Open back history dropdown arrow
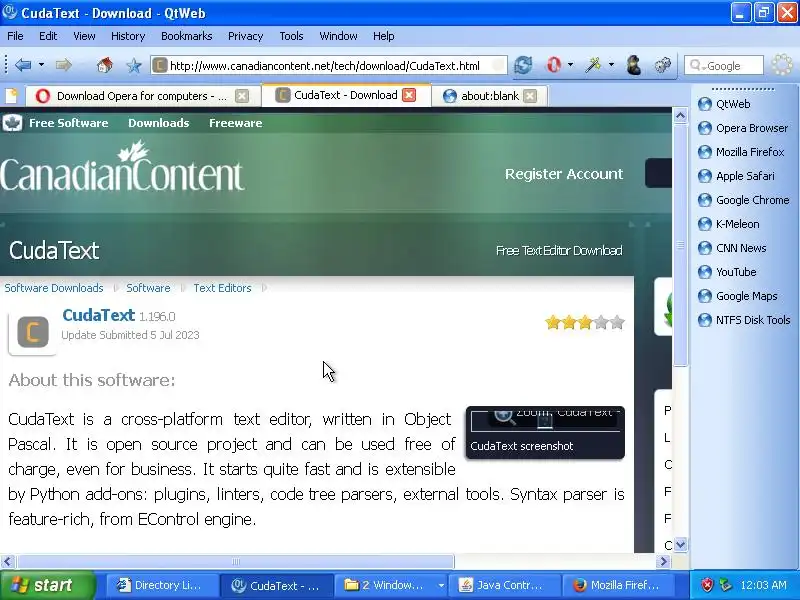 point(41,65)
